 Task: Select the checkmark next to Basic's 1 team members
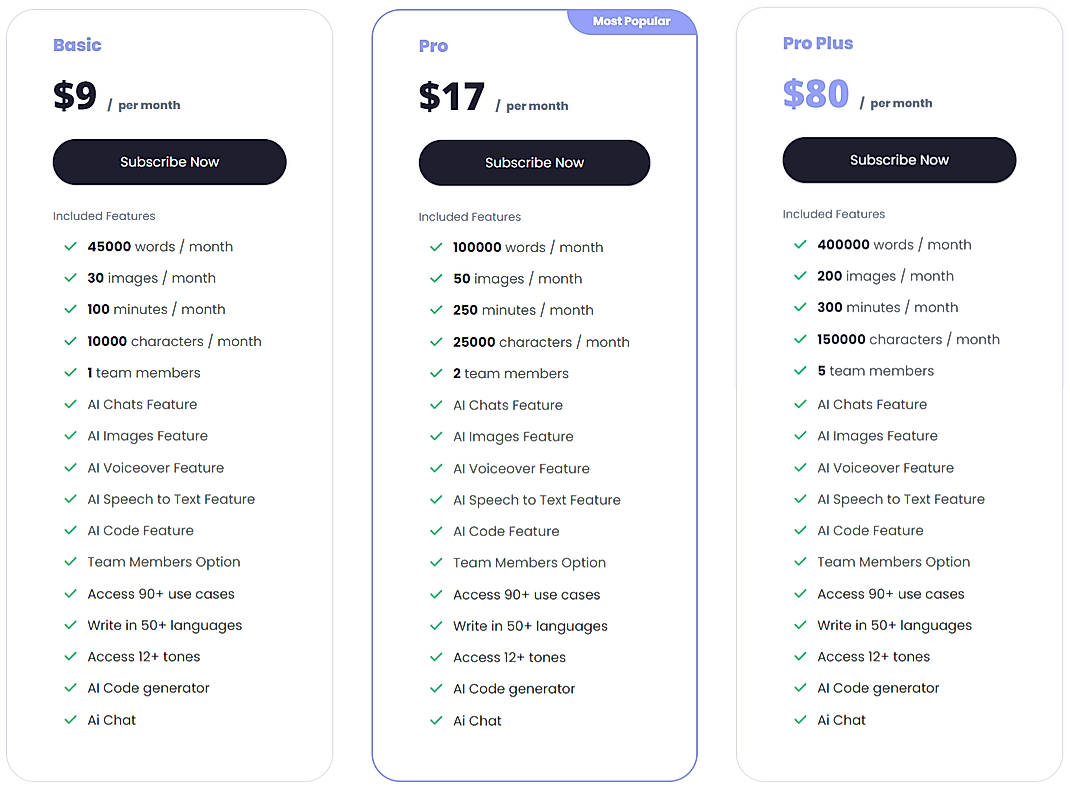(x=70, y=372)
